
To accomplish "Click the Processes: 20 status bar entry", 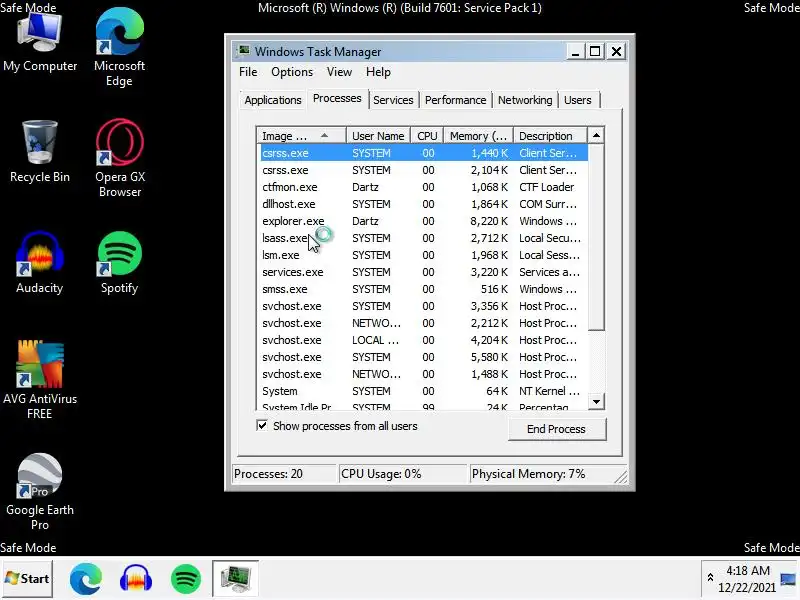I will click(285, 473).
